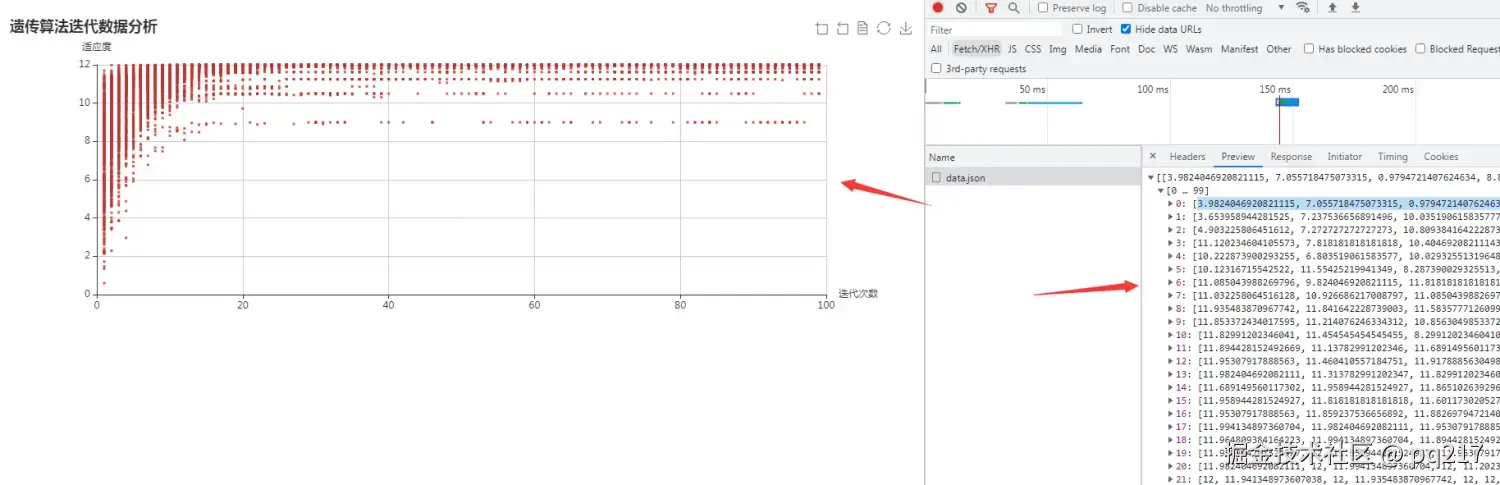Uncheck Hide data URLs

pyautogui.click(x=1126, y=29)
